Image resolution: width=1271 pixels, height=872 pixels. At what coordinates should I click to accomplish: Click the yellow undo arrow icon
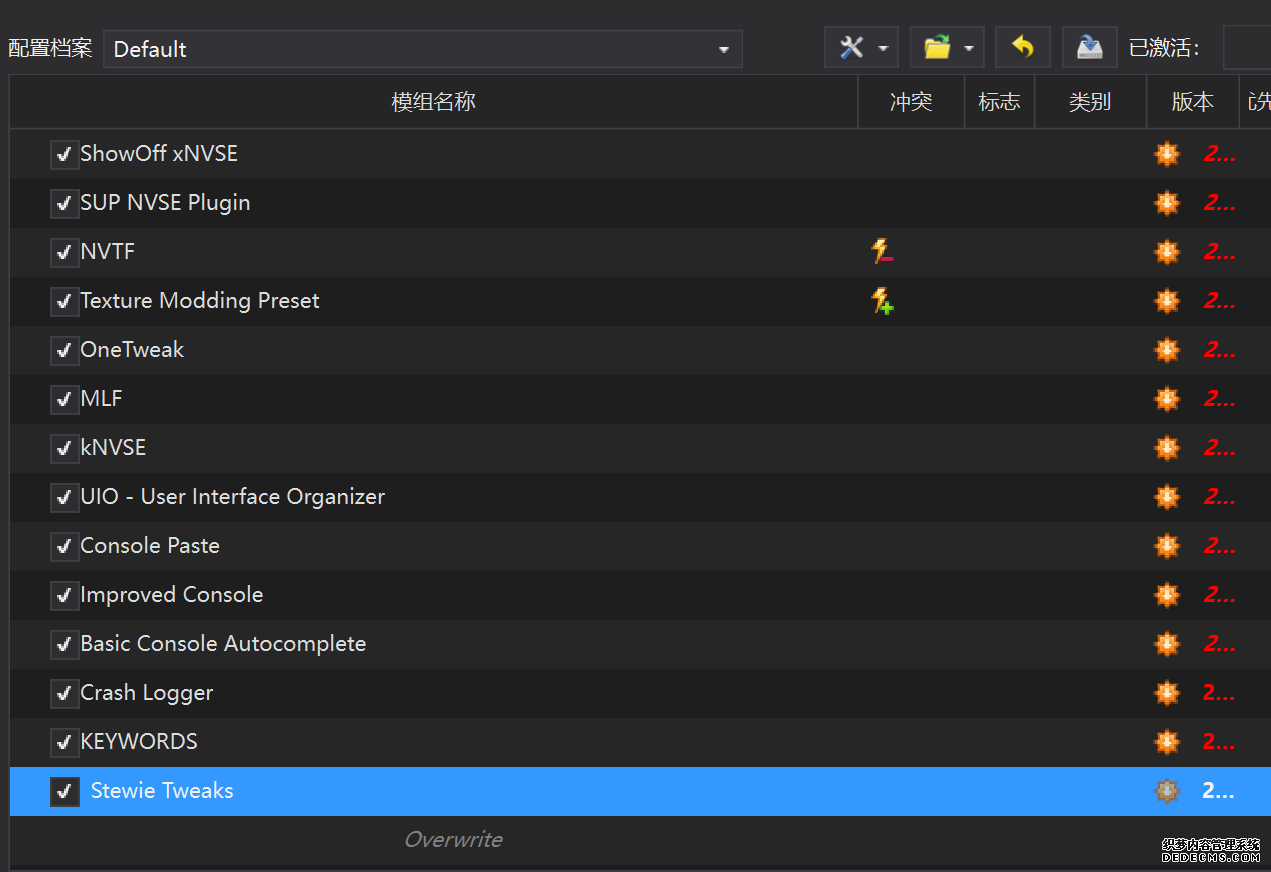click(x=1022, y=48)
